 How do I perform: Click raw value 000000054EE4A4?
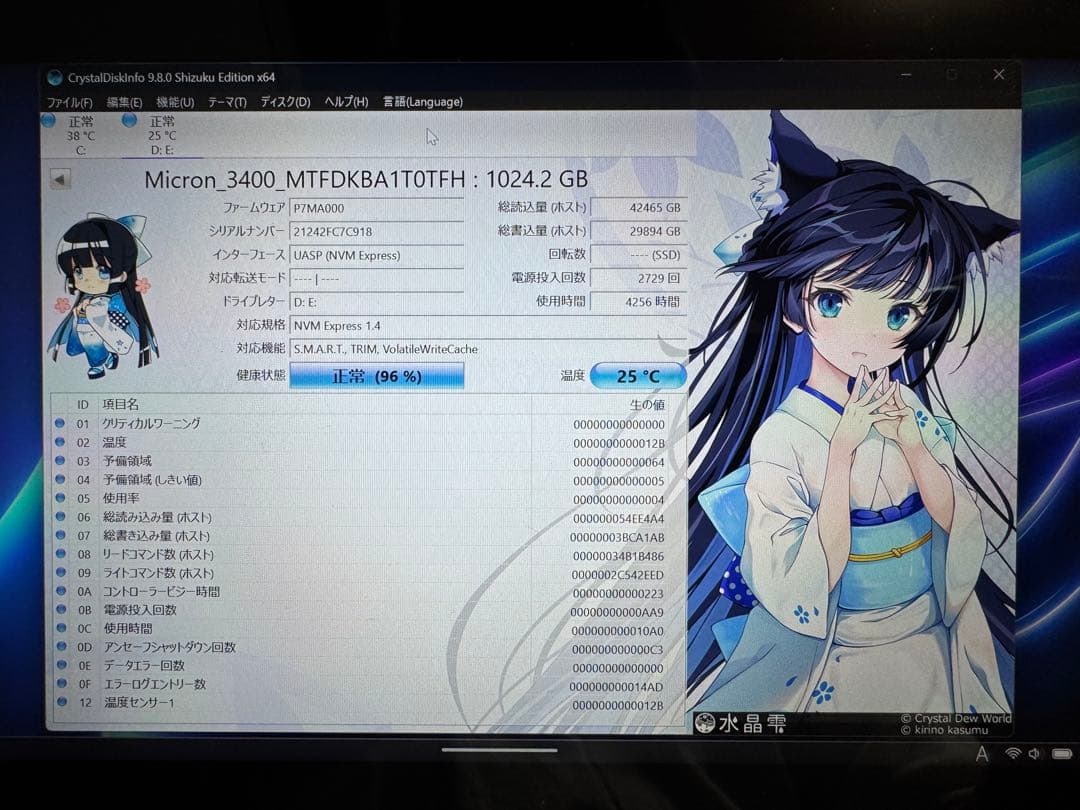pyautogui.click(x=619, y=519)
